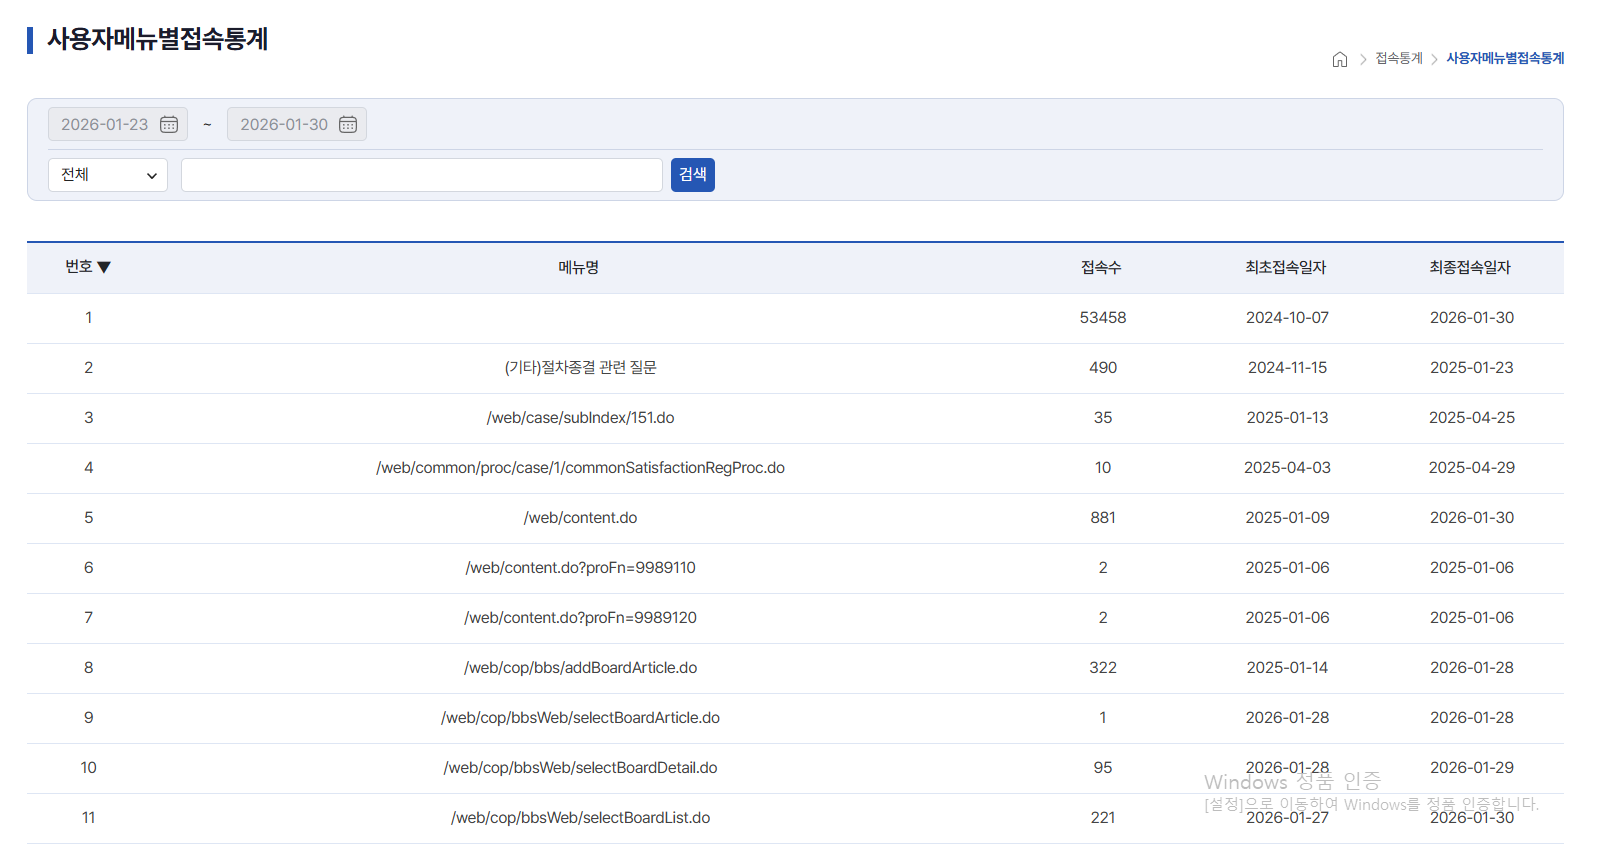Select the 2026-01-30 end date field
The image size is (1613, 850).
[283, 125]
